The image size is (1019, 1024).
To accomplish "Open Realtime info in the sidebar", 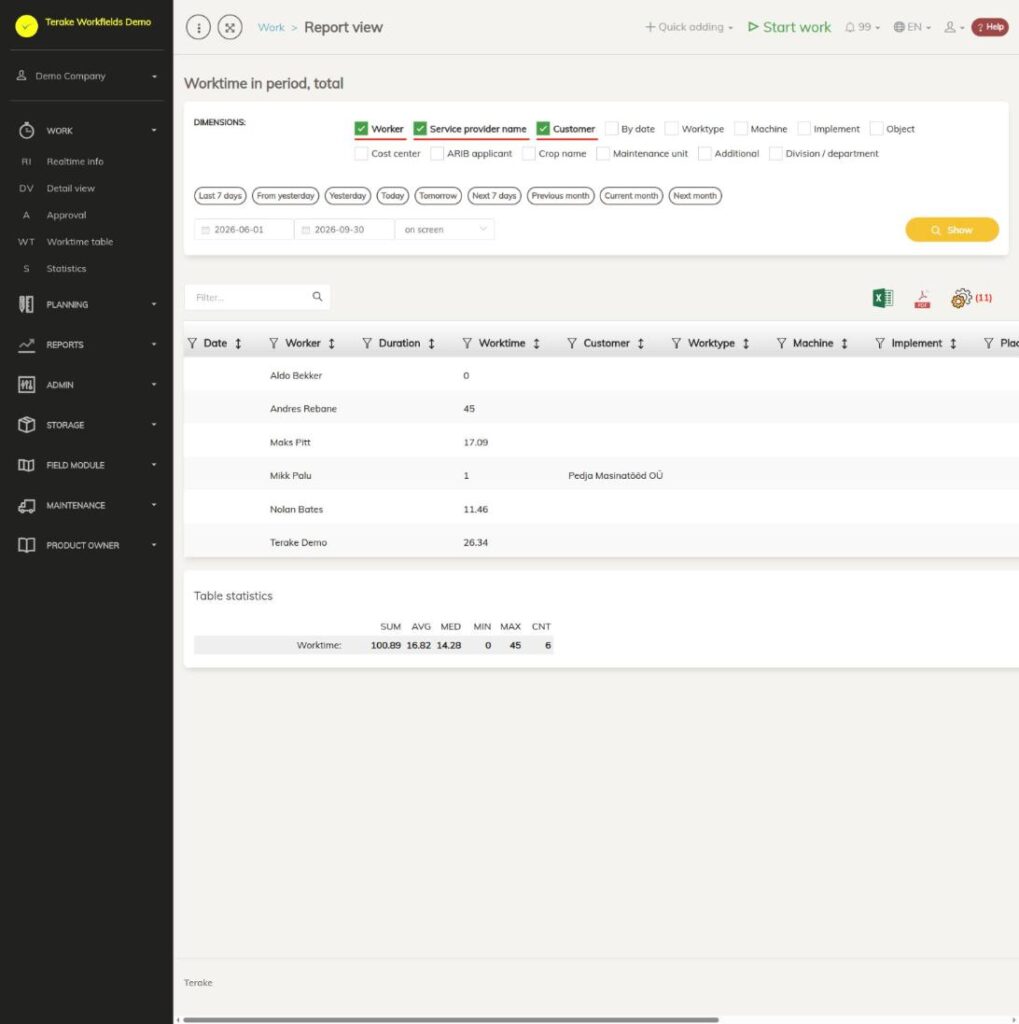I will (74, 161).
